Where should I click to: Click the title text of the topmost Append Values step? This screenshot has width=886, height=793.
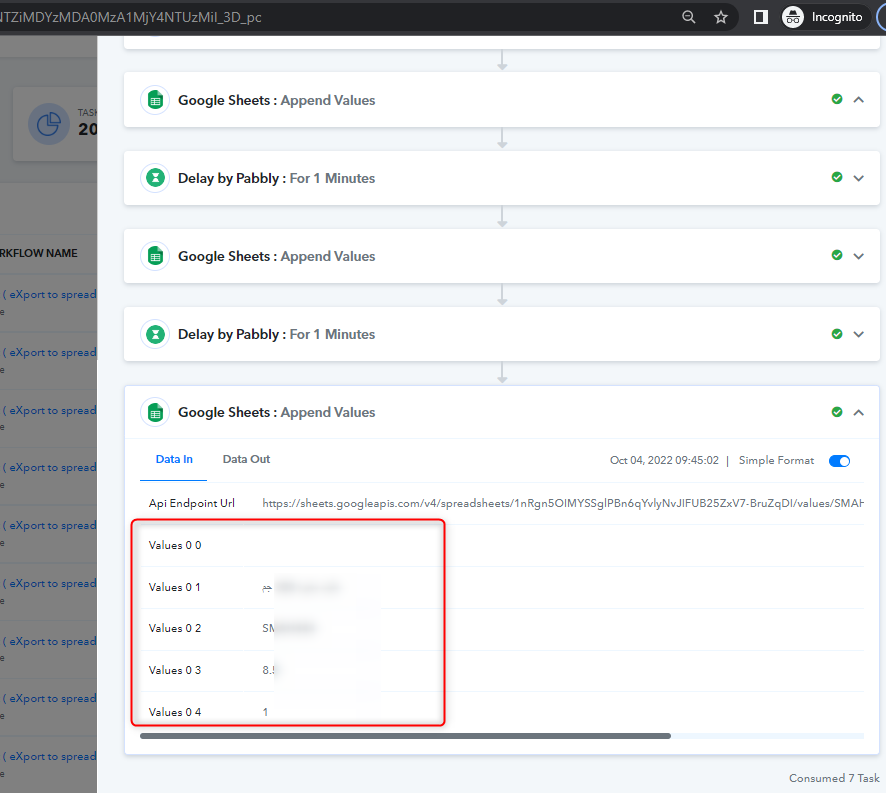pos(276,100)
